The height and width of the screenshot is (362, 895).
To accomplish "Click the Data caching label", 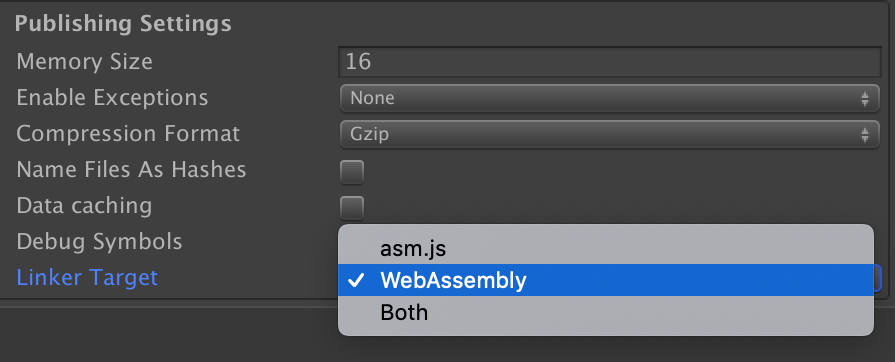I will 84,206.
